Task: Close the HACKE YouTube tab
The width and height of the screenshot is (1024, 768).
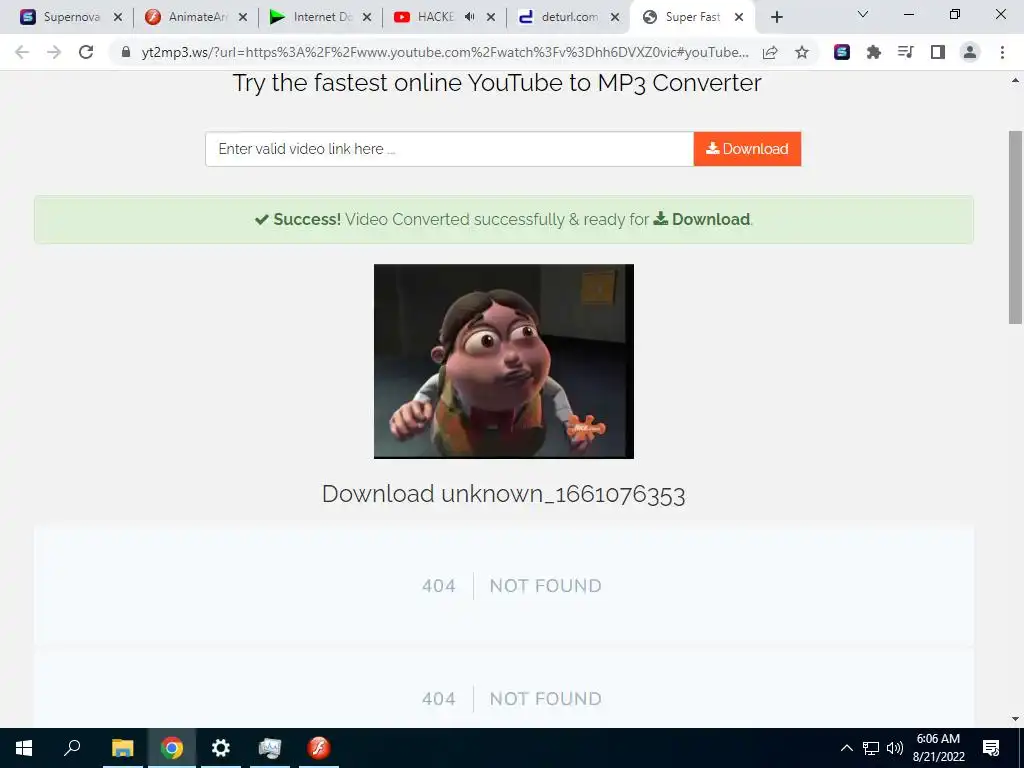Action: tap(491, 18)
